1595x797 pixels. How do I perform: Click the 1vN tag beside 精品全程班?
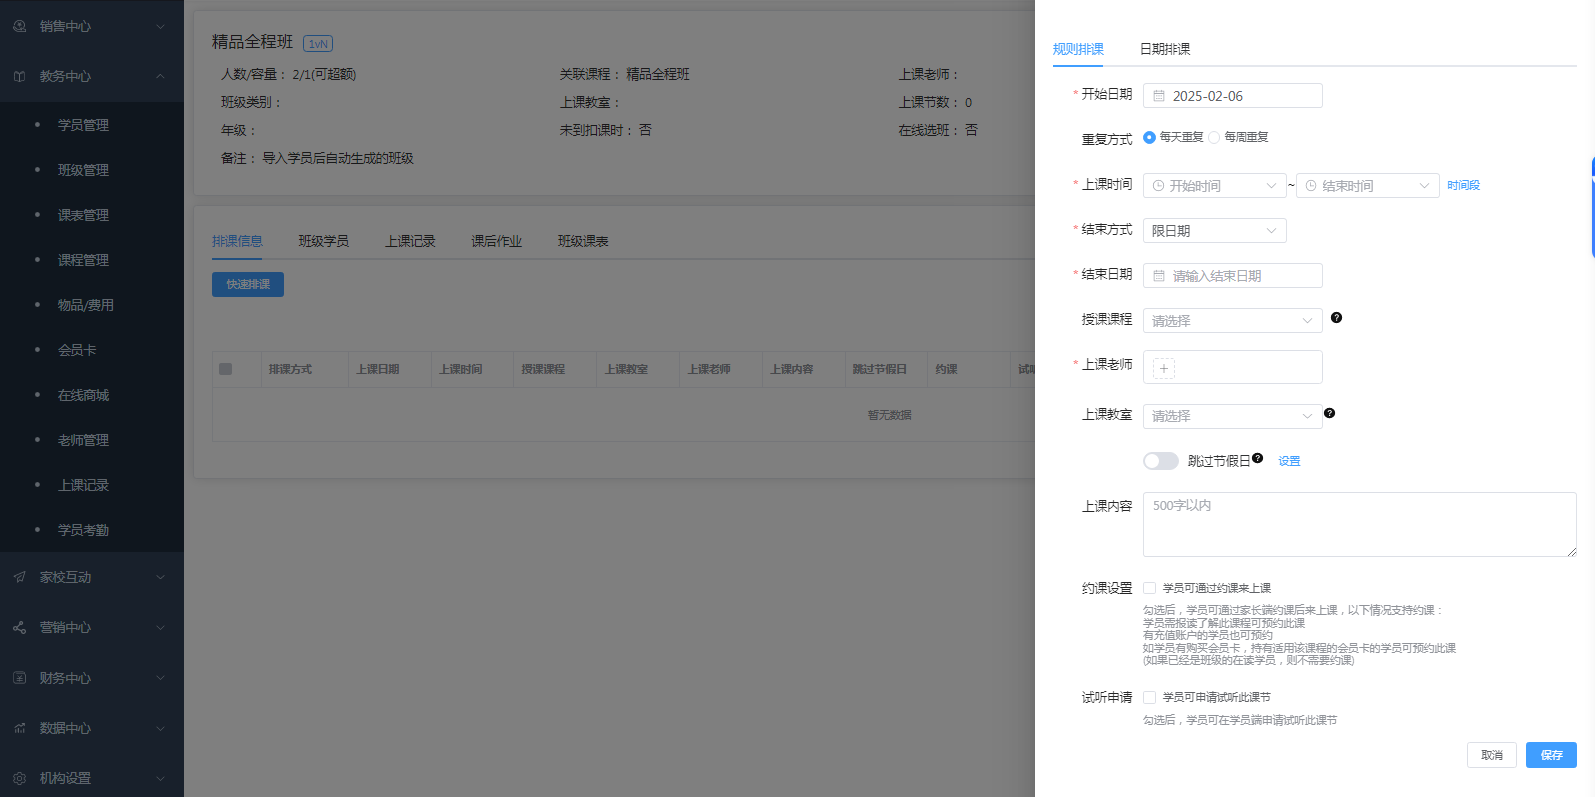click(318, 43)
